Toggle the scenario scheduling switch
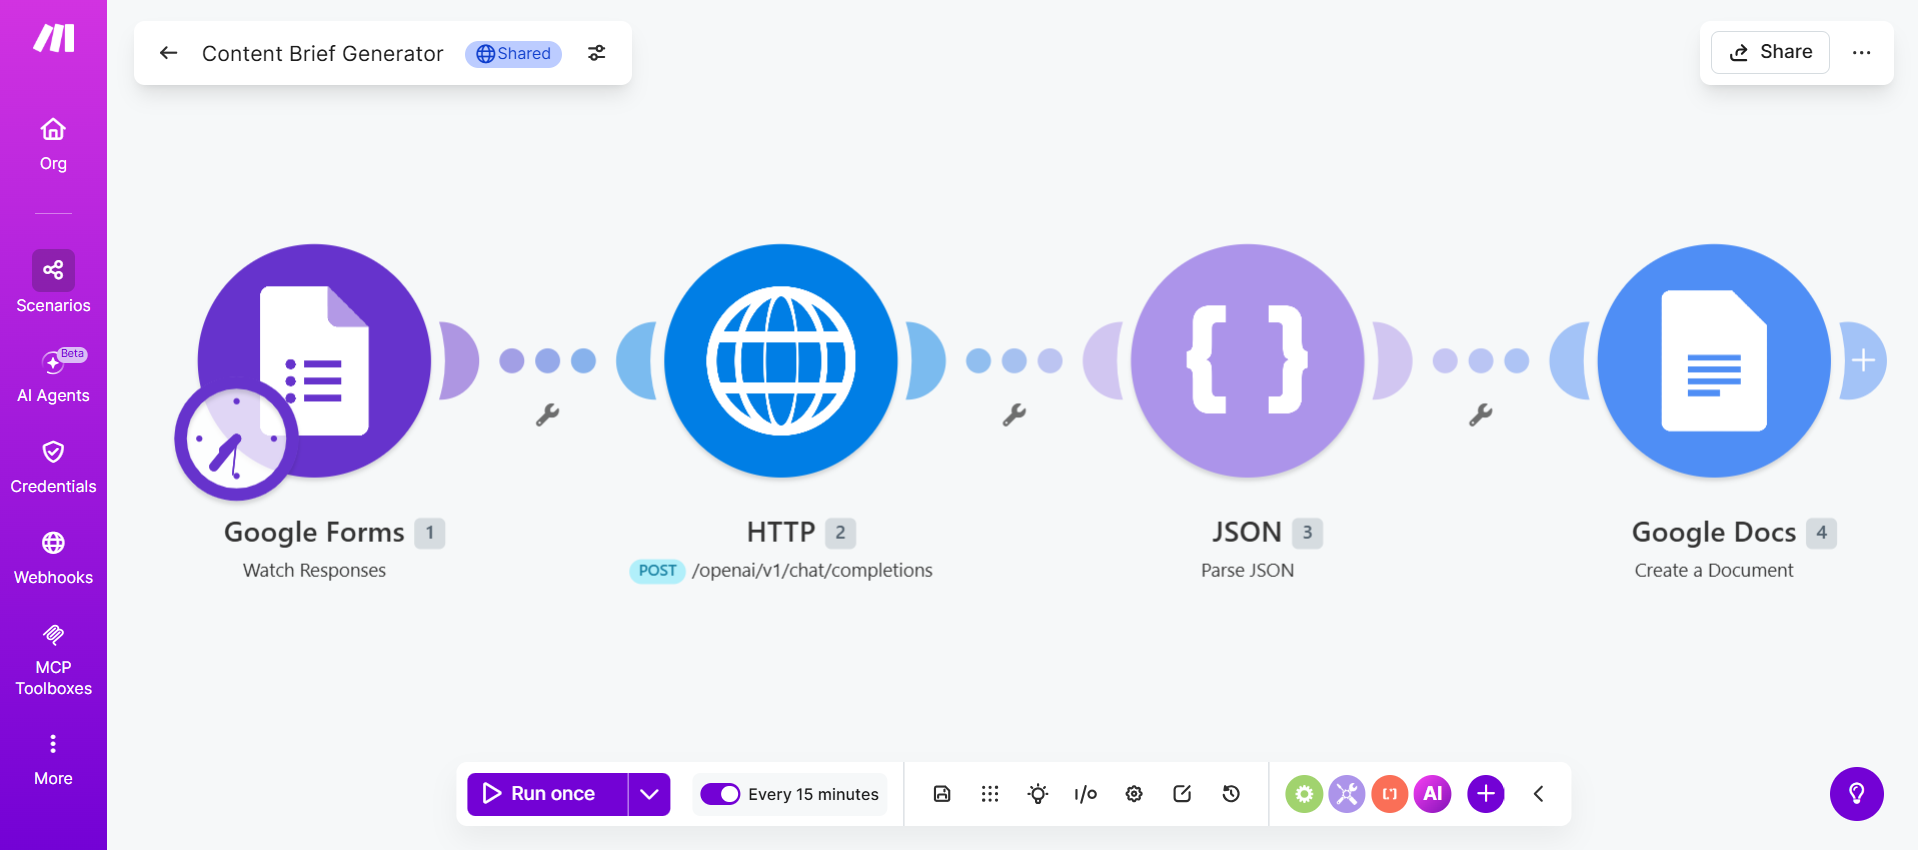This screenshot has width=1918, height=850. pyautogui.click(x=720, y=794)
